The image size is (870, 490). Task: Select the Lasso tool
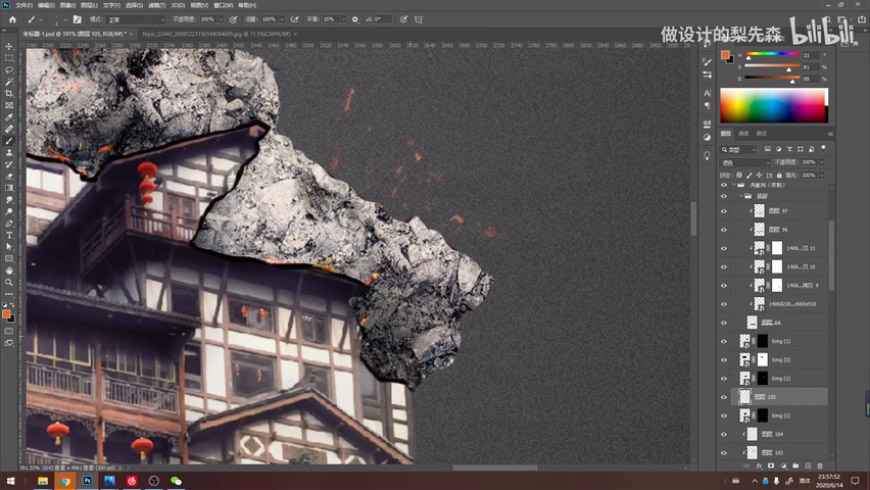click(9, 70)
